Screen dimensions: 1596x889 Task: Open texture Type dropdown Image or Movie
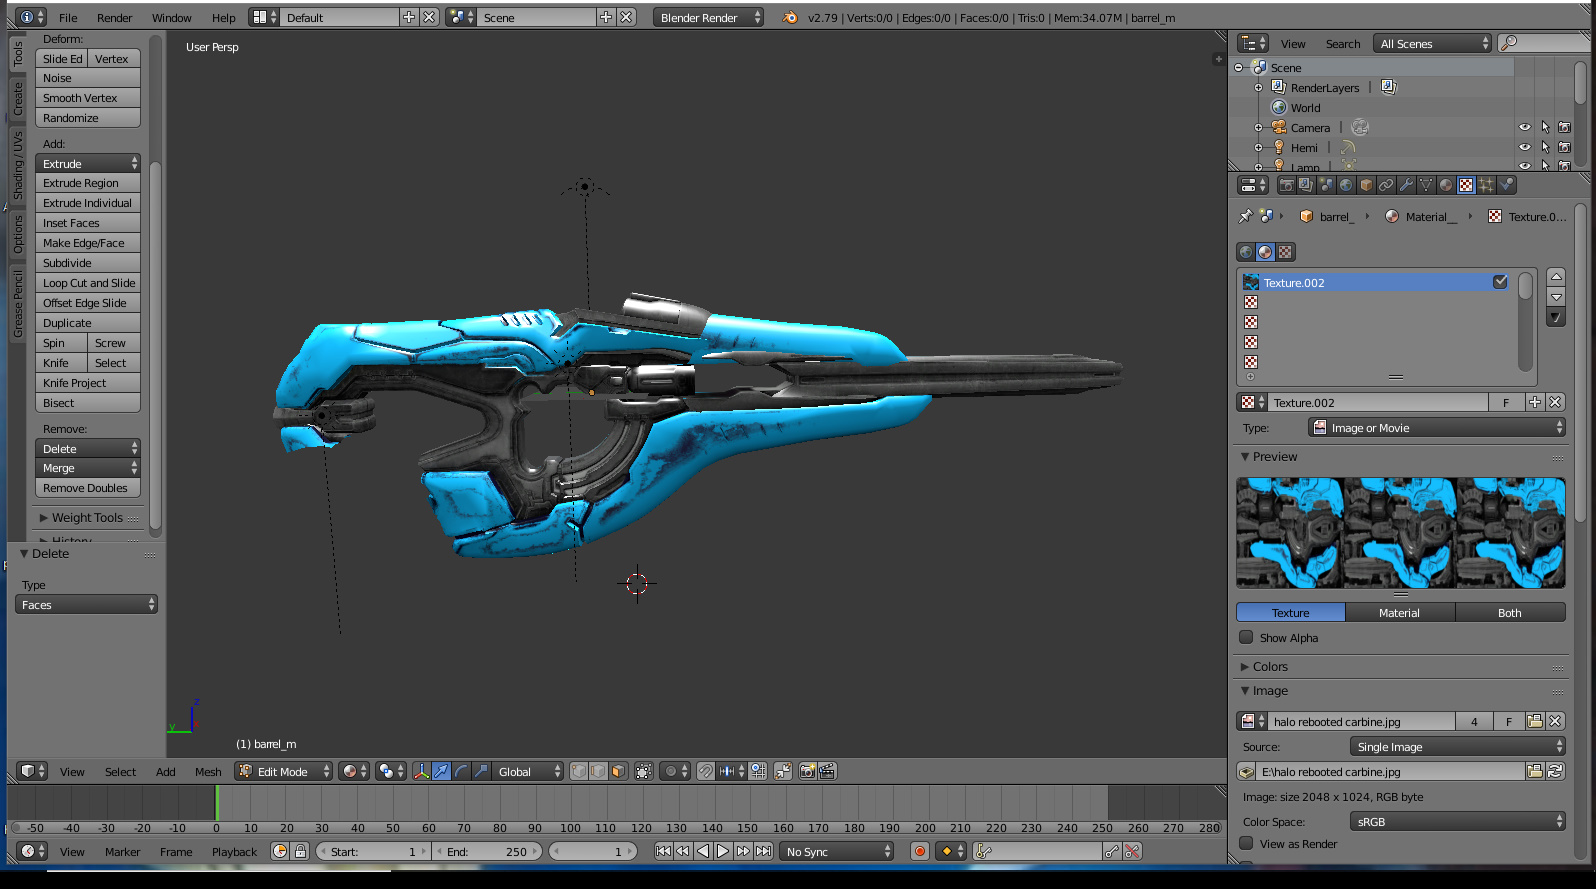pyautogui.click(x=1437, y=427)
